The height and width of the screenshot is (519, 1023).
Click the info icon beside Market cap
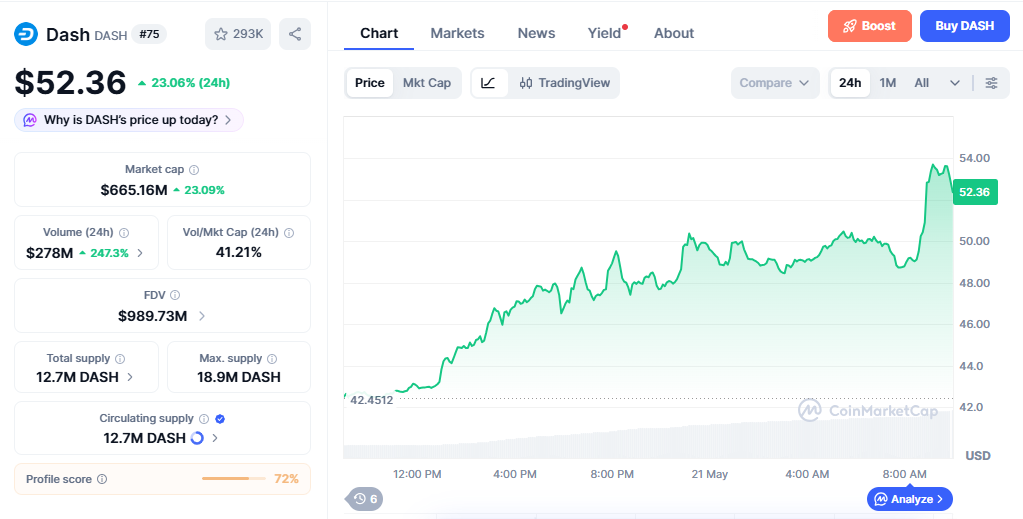pyautogui.click(x=194, y=170)
